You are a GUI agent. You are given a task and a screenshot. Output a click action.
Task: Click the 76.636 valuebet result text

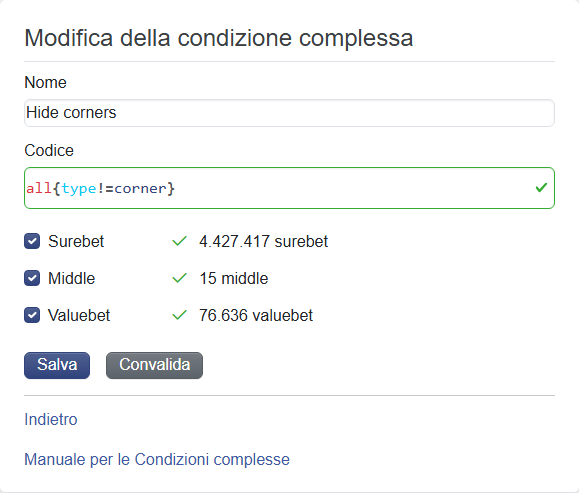pos(256,315)
